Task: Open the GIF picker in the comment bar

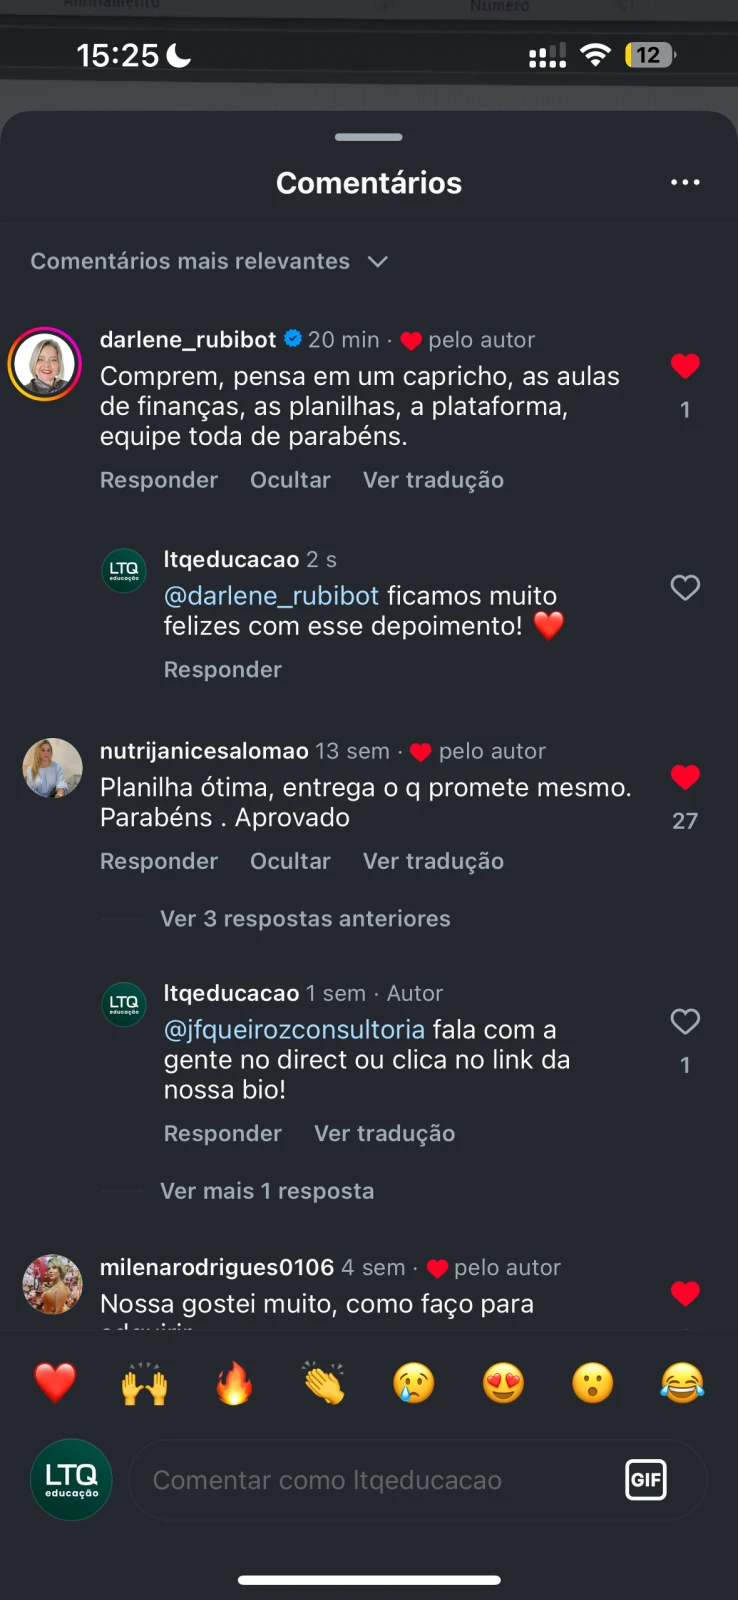Action: pos(646,1480)
